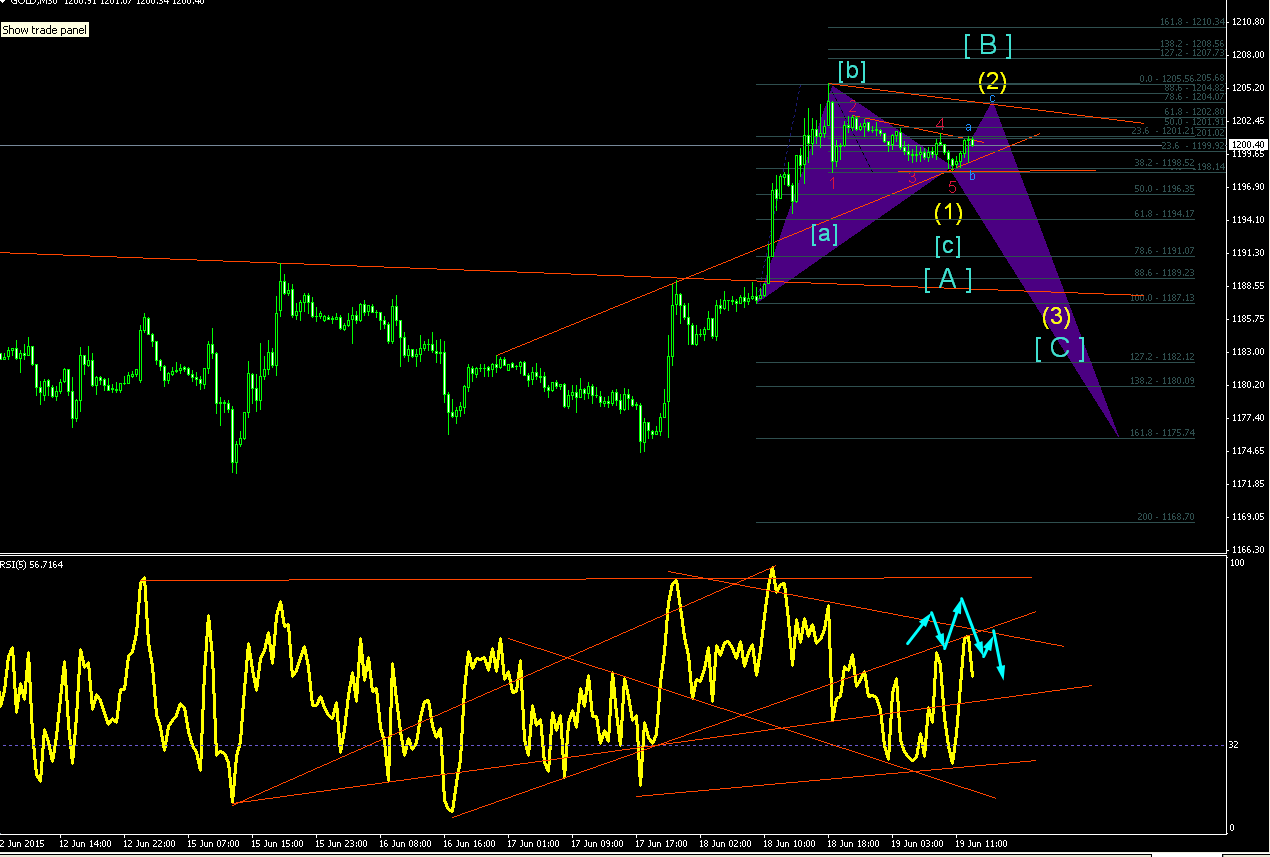Screen dimensions: 1270x857
Task: Click the 1210.80 price axis value
Action: [x=1250, y=21]
